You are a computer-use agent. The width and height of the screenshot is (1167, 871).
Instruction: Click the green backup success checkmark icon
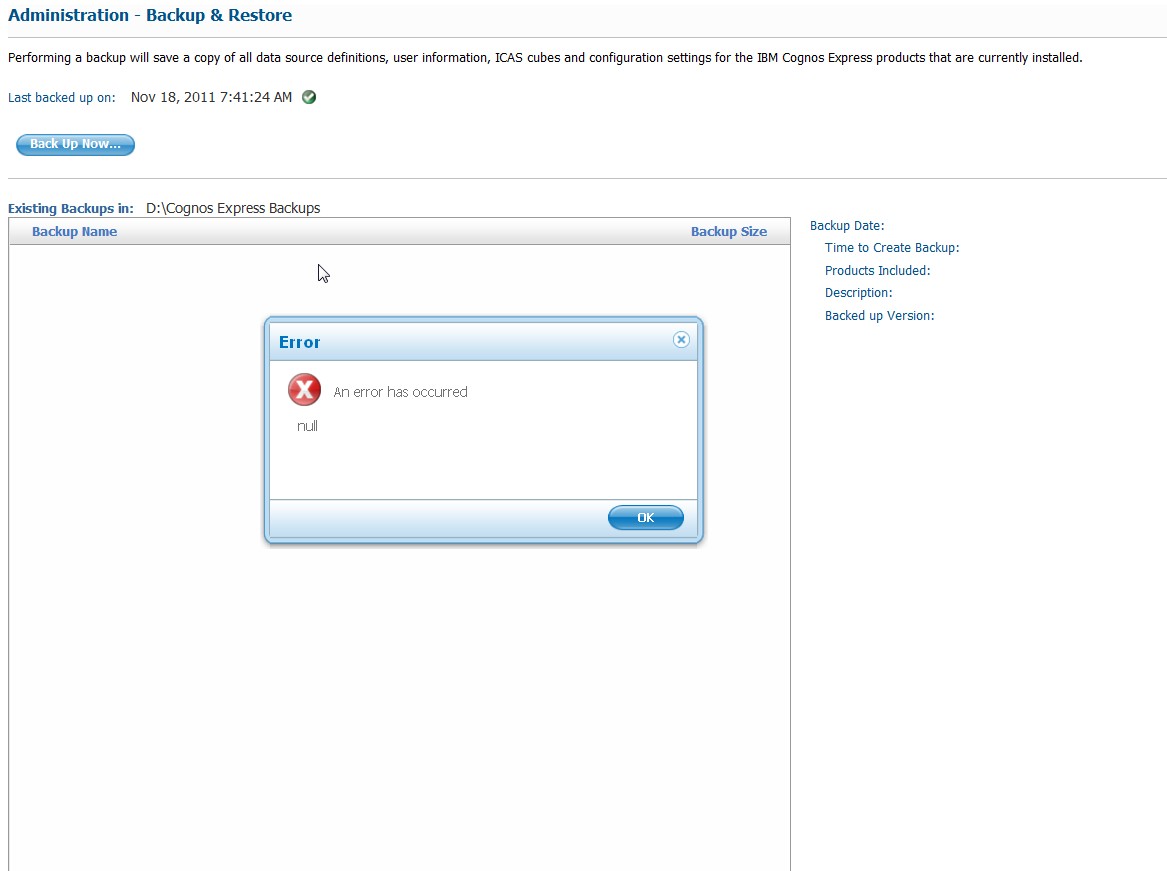(x=309, y=97)
